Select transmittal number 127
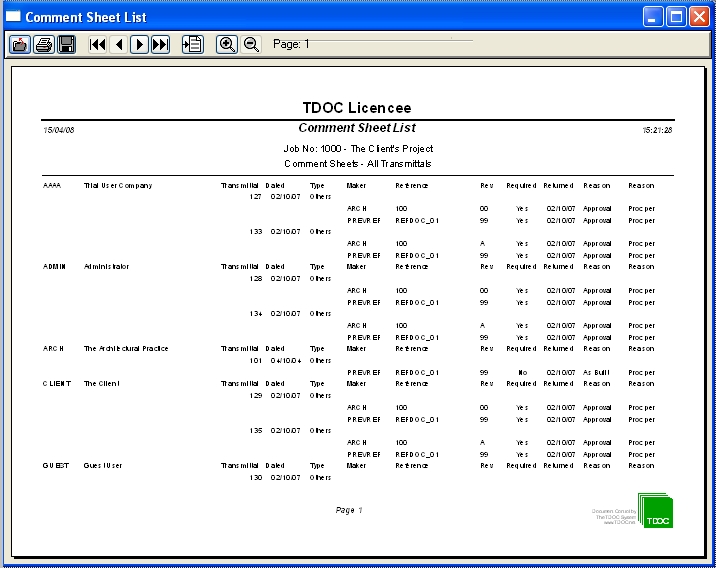 pyautogui.click(x=256, y=196)
